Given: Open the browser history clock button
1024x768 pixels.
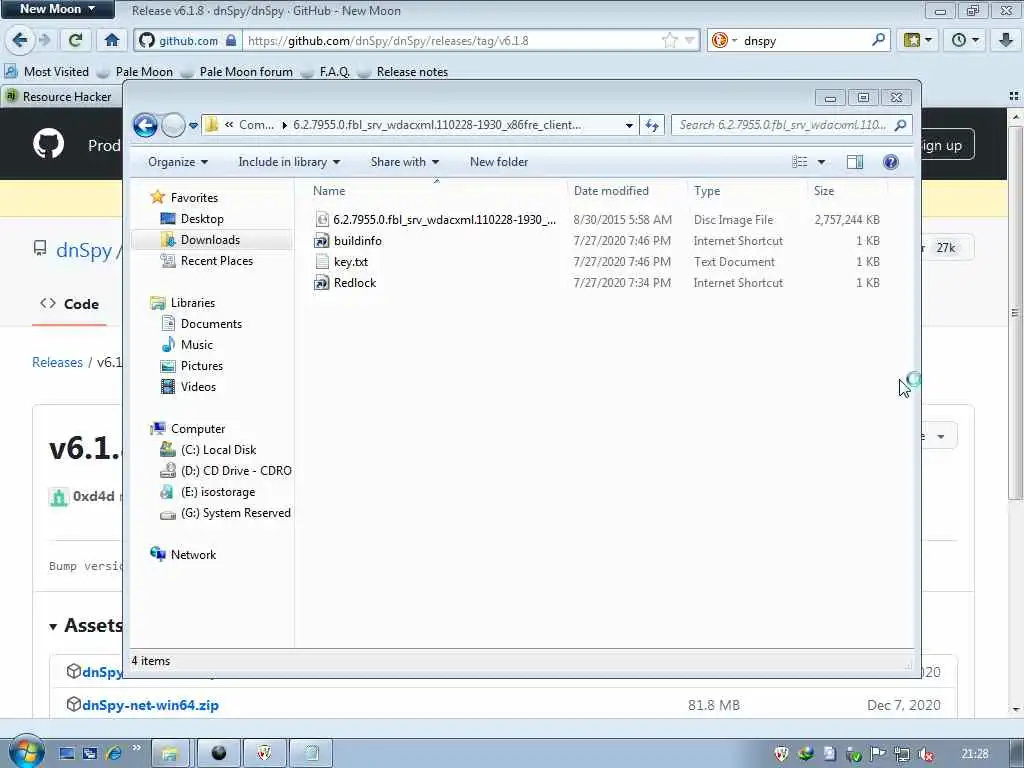Looking at the screenshot, I should [965, 40].
